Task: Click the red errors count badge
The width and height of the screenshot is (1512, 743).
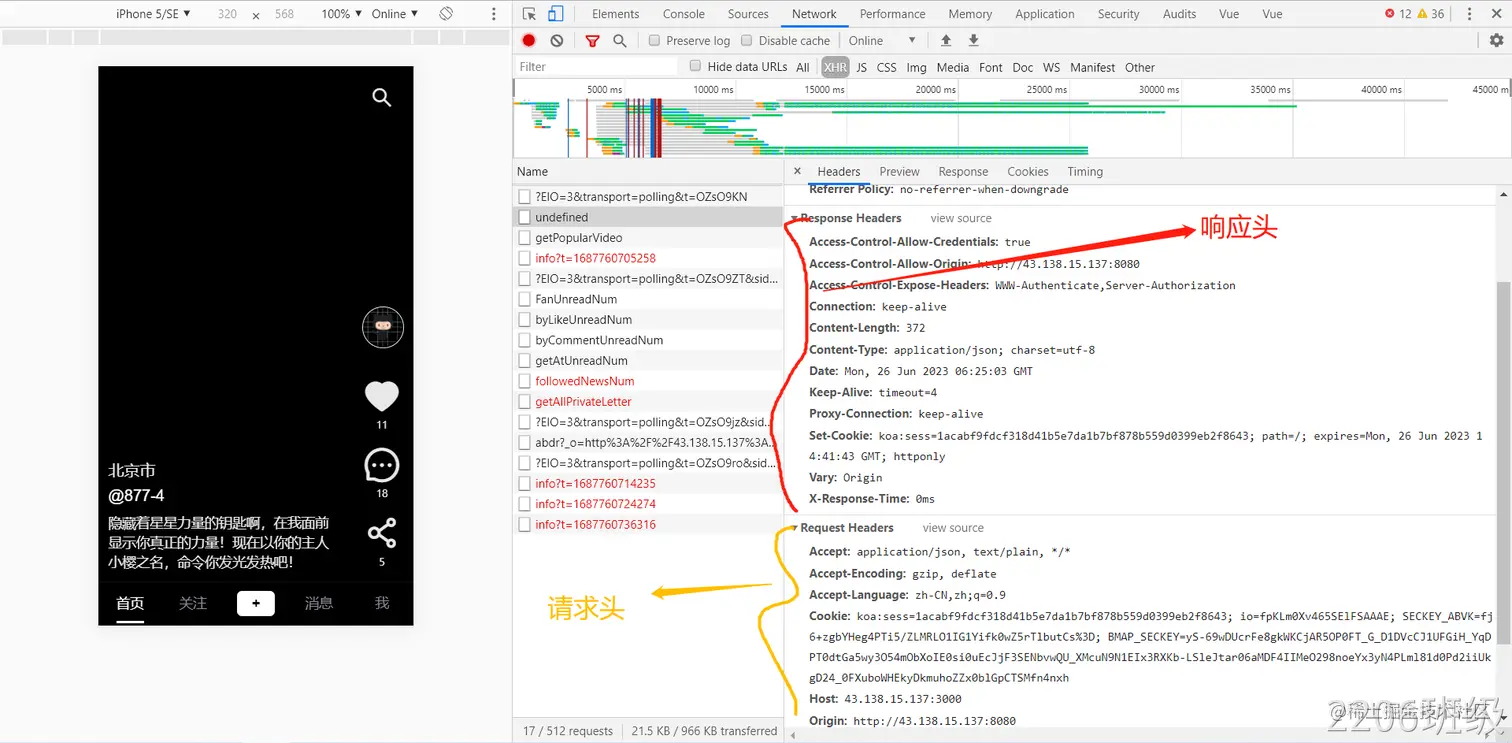Action: click(1398, 14)
